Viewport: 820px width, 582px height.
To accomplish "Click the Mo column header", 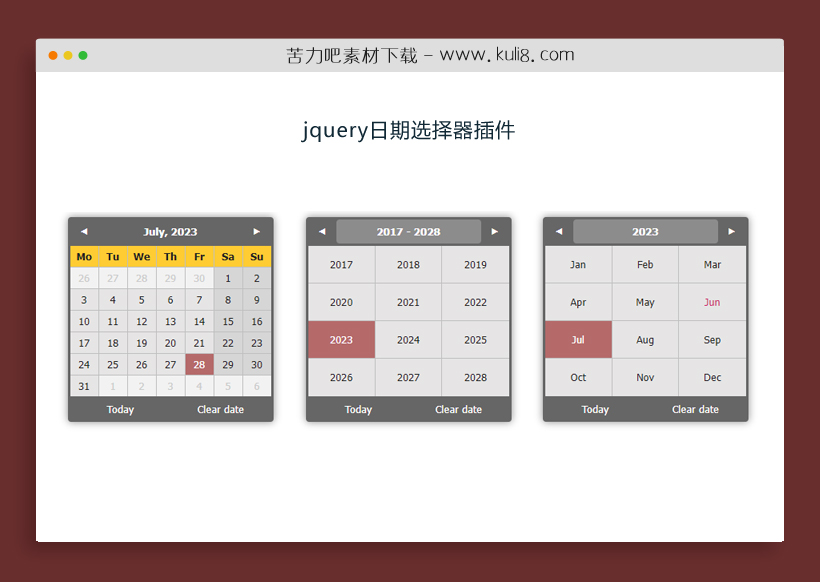I will point(84,256).
